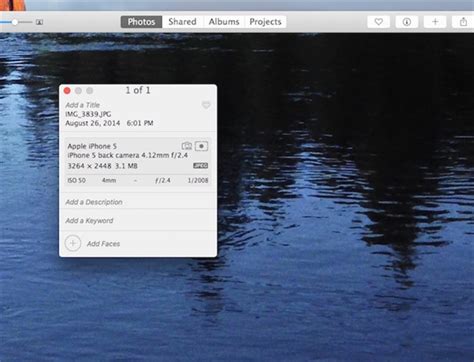The image size is (474, 362).
Task: Click the Add Faces label
Action: coord(103,244)
